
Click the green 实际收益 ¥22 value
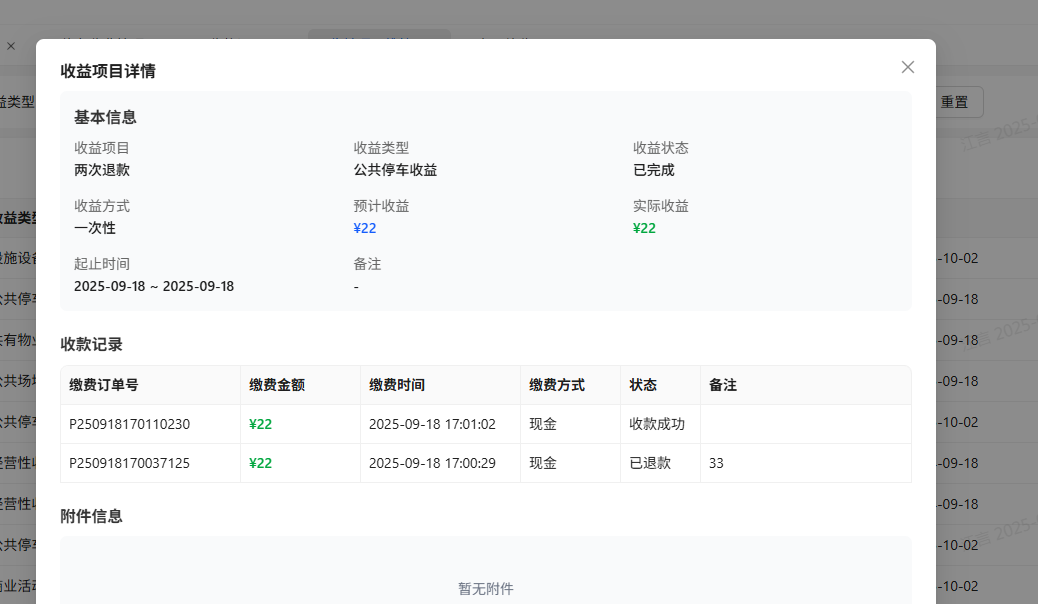644,228
